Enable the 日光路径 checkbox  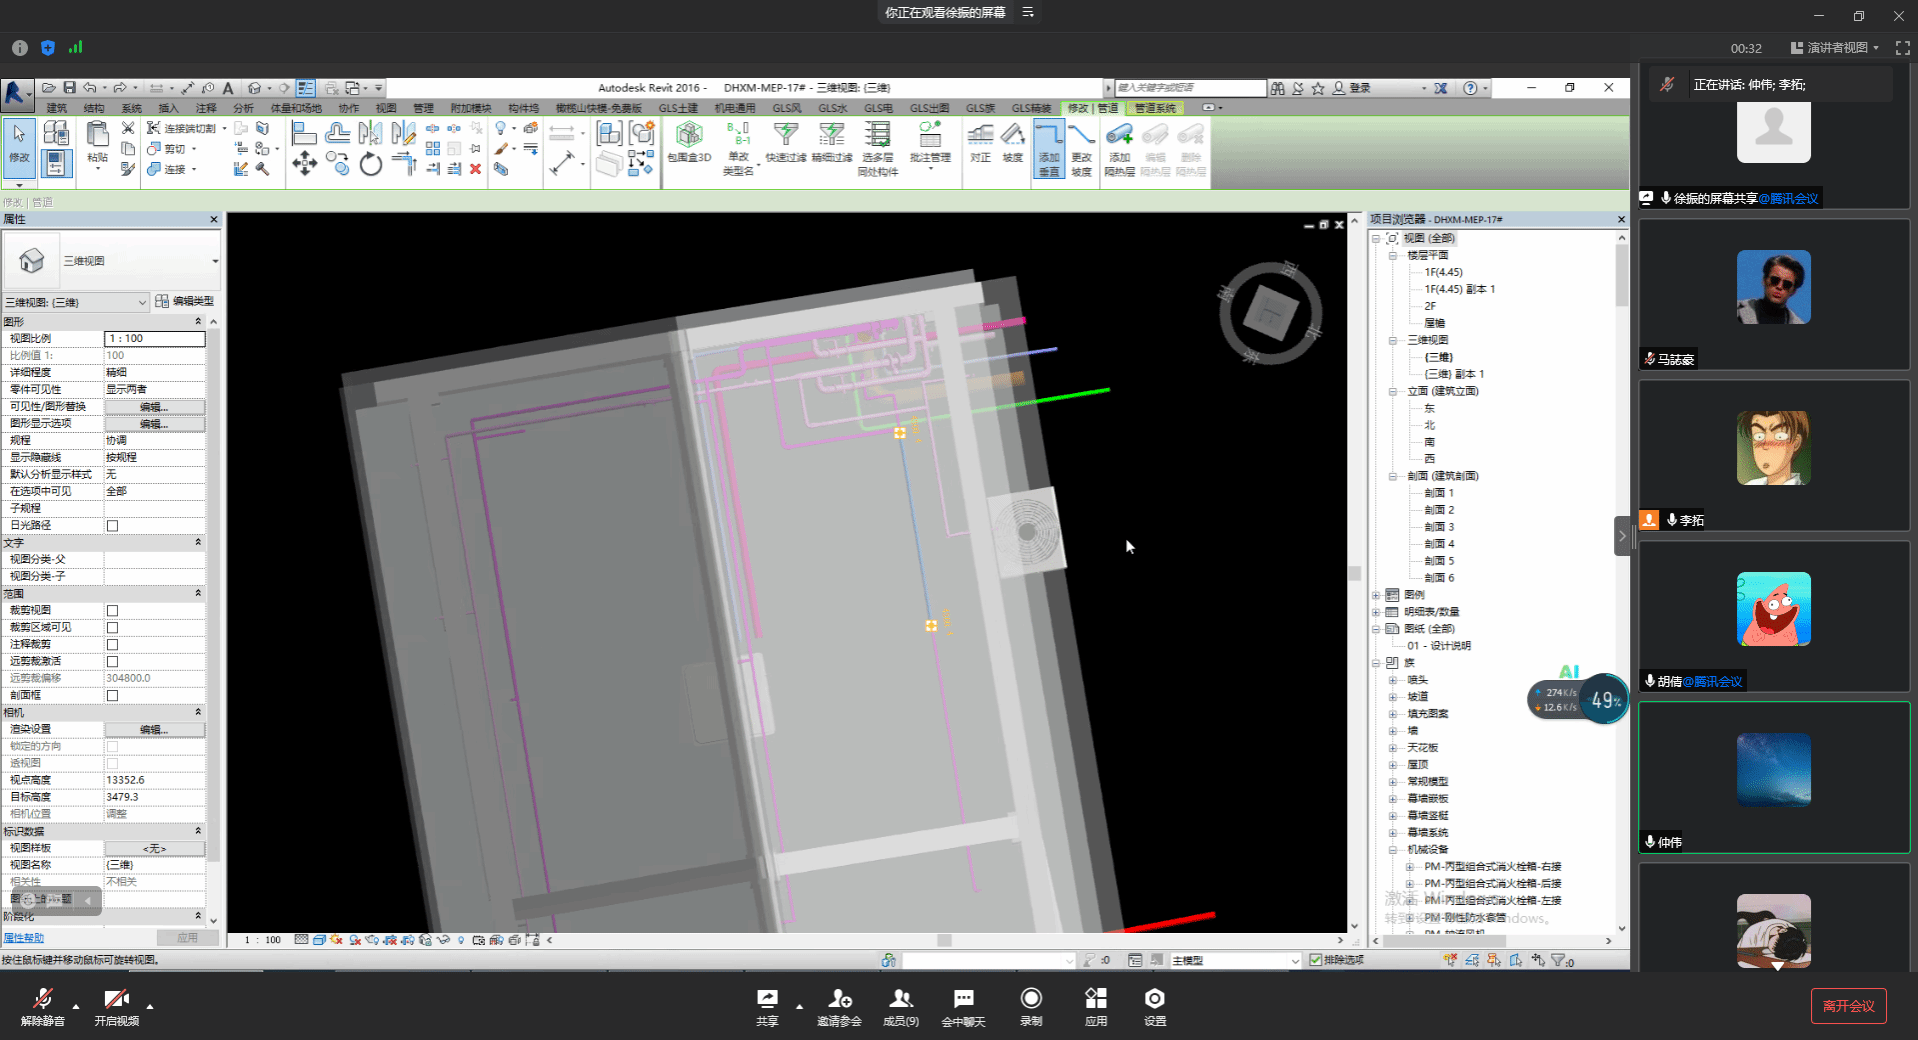tap(112, 525)
